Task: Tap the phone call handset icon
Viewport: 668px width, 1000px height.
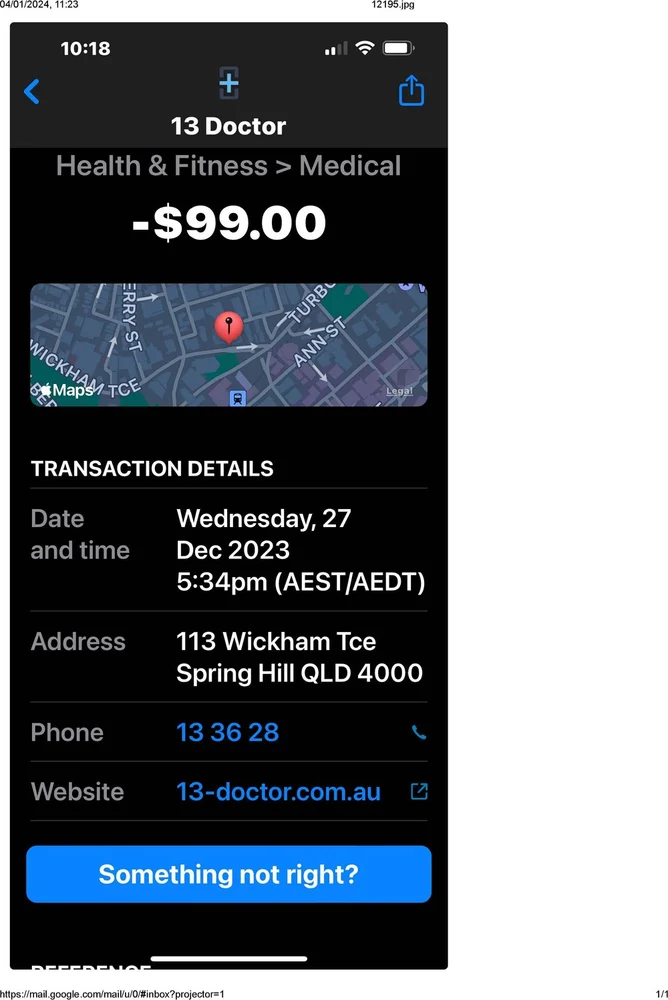Action: [418, 733]
